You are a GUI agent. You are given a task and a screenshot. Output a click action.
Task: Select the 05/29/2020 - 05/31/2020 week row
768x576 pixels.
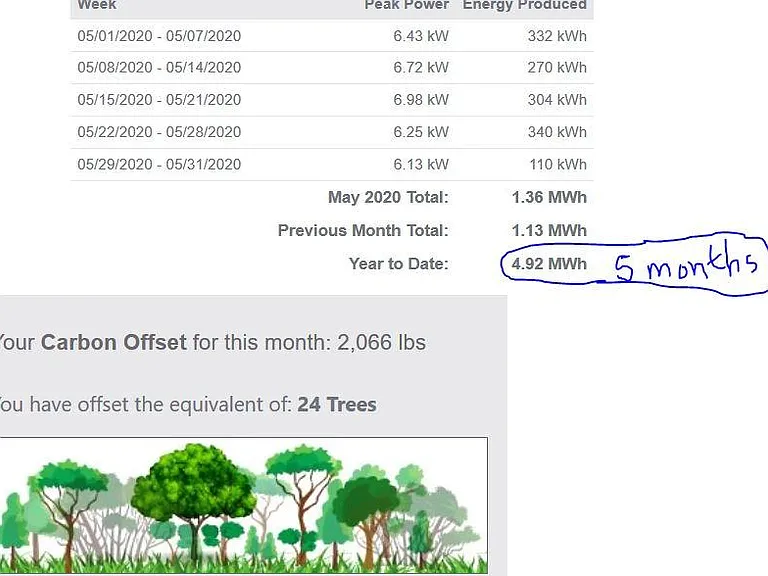click(x=332, y=165)
